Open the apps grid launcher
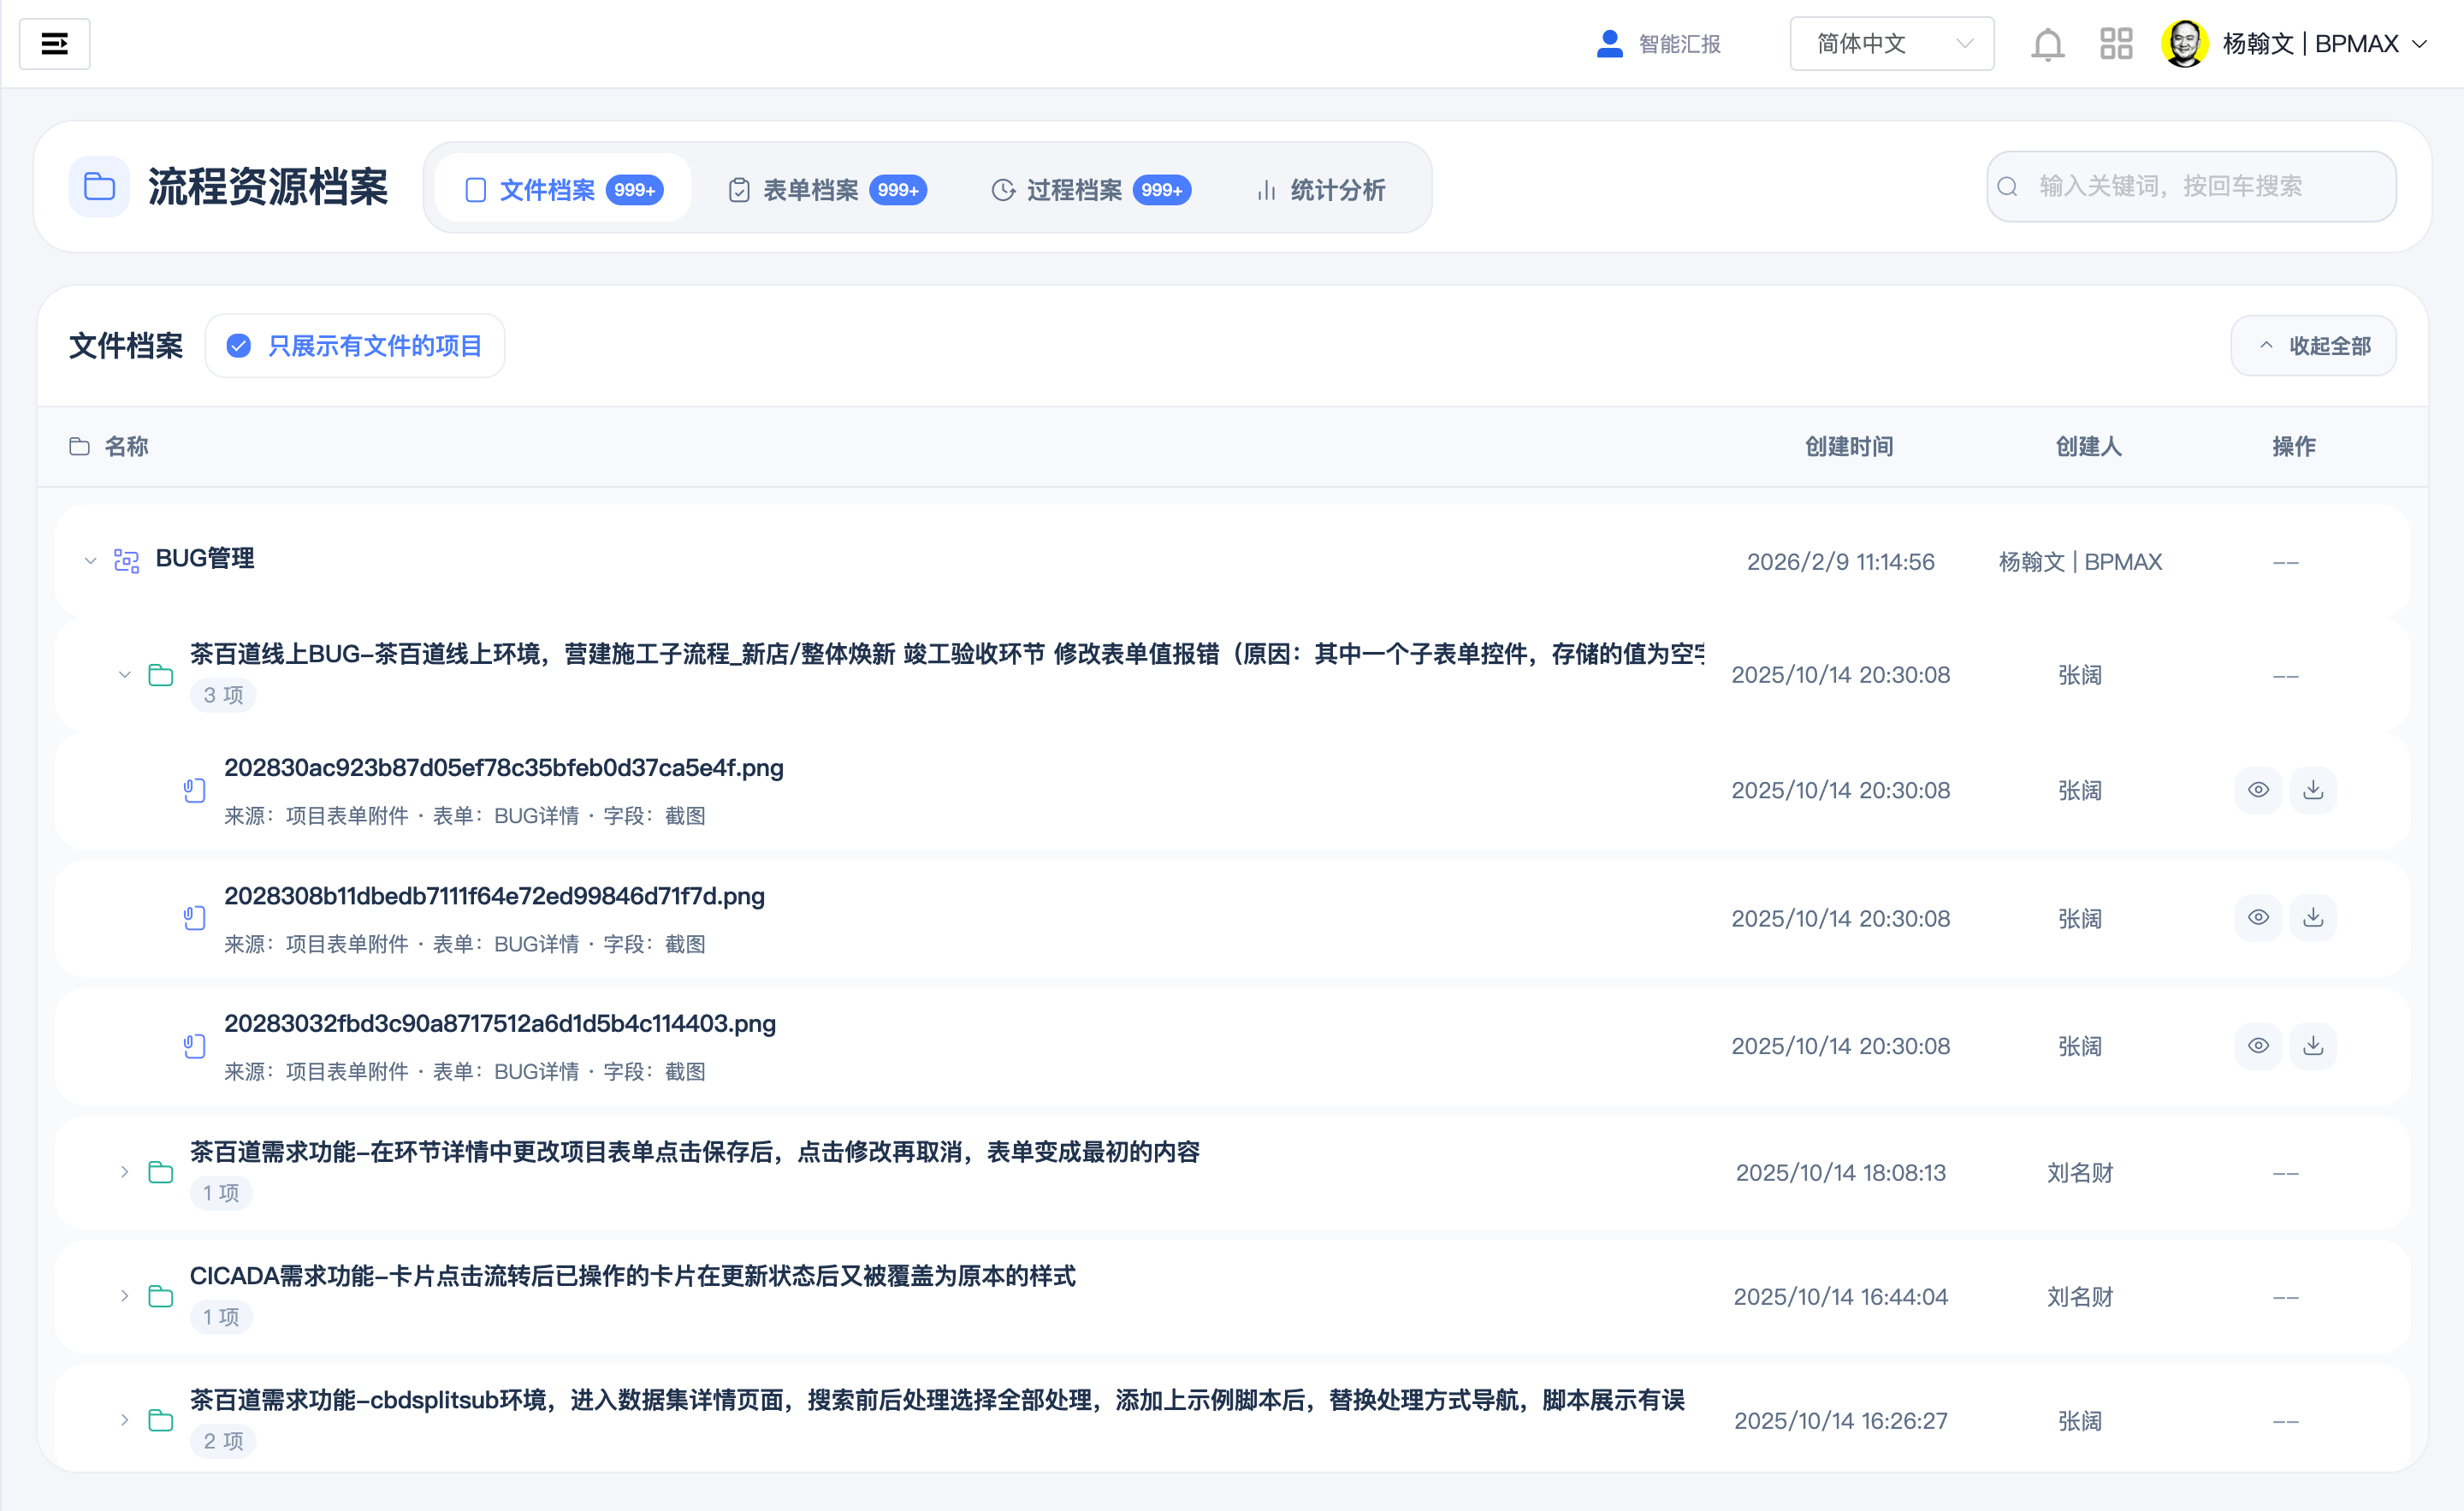This screenshot has height=1511, width=2464. [2116, 43]
